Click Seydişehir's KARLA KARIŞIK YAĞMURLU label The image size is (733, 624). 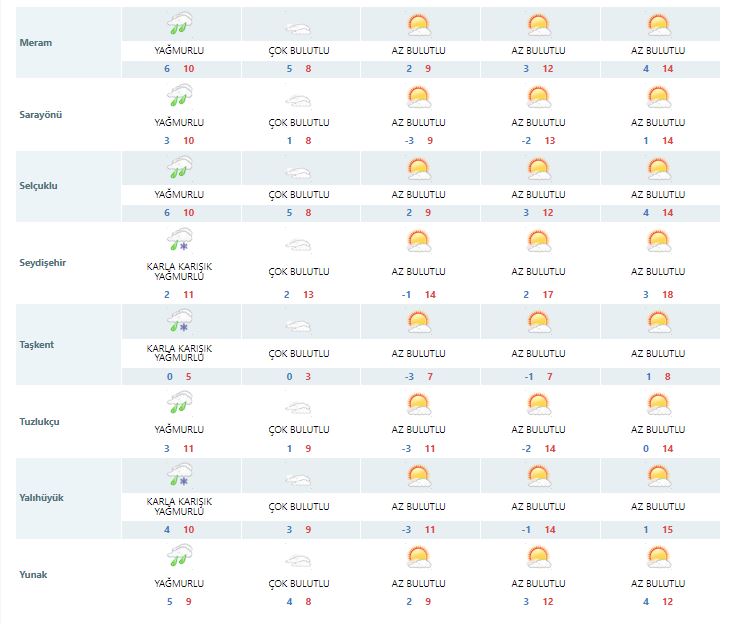click(x=180, y=276)
